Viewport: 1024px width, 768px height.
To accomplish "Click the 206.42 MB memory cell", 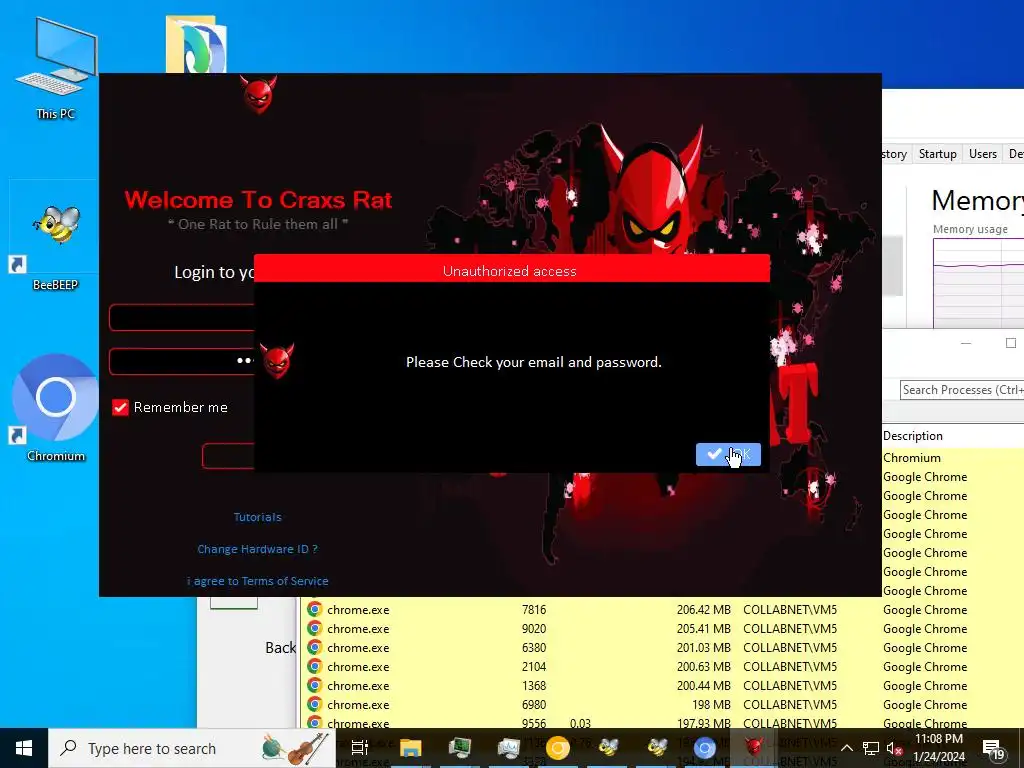I will 703,609.
